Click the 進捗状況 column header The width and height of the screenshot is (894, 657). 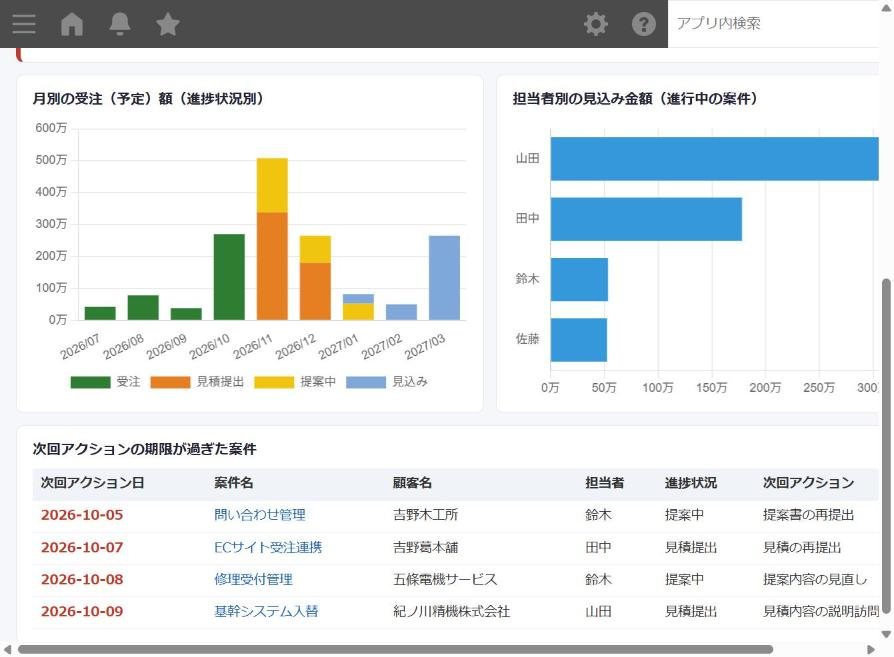(x=690, y=483)
